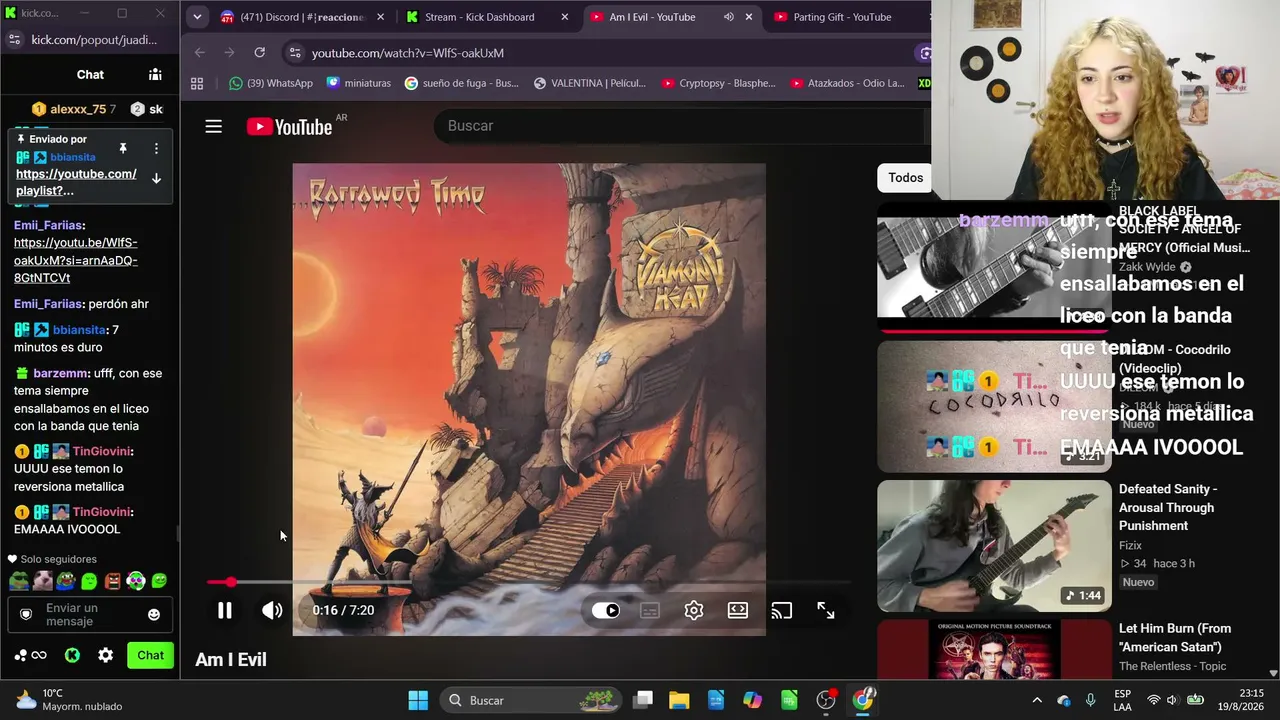Open the weather widget showing 10°C
The width and height of the screenshot is (1280, 720).
[x=68, y=700]
